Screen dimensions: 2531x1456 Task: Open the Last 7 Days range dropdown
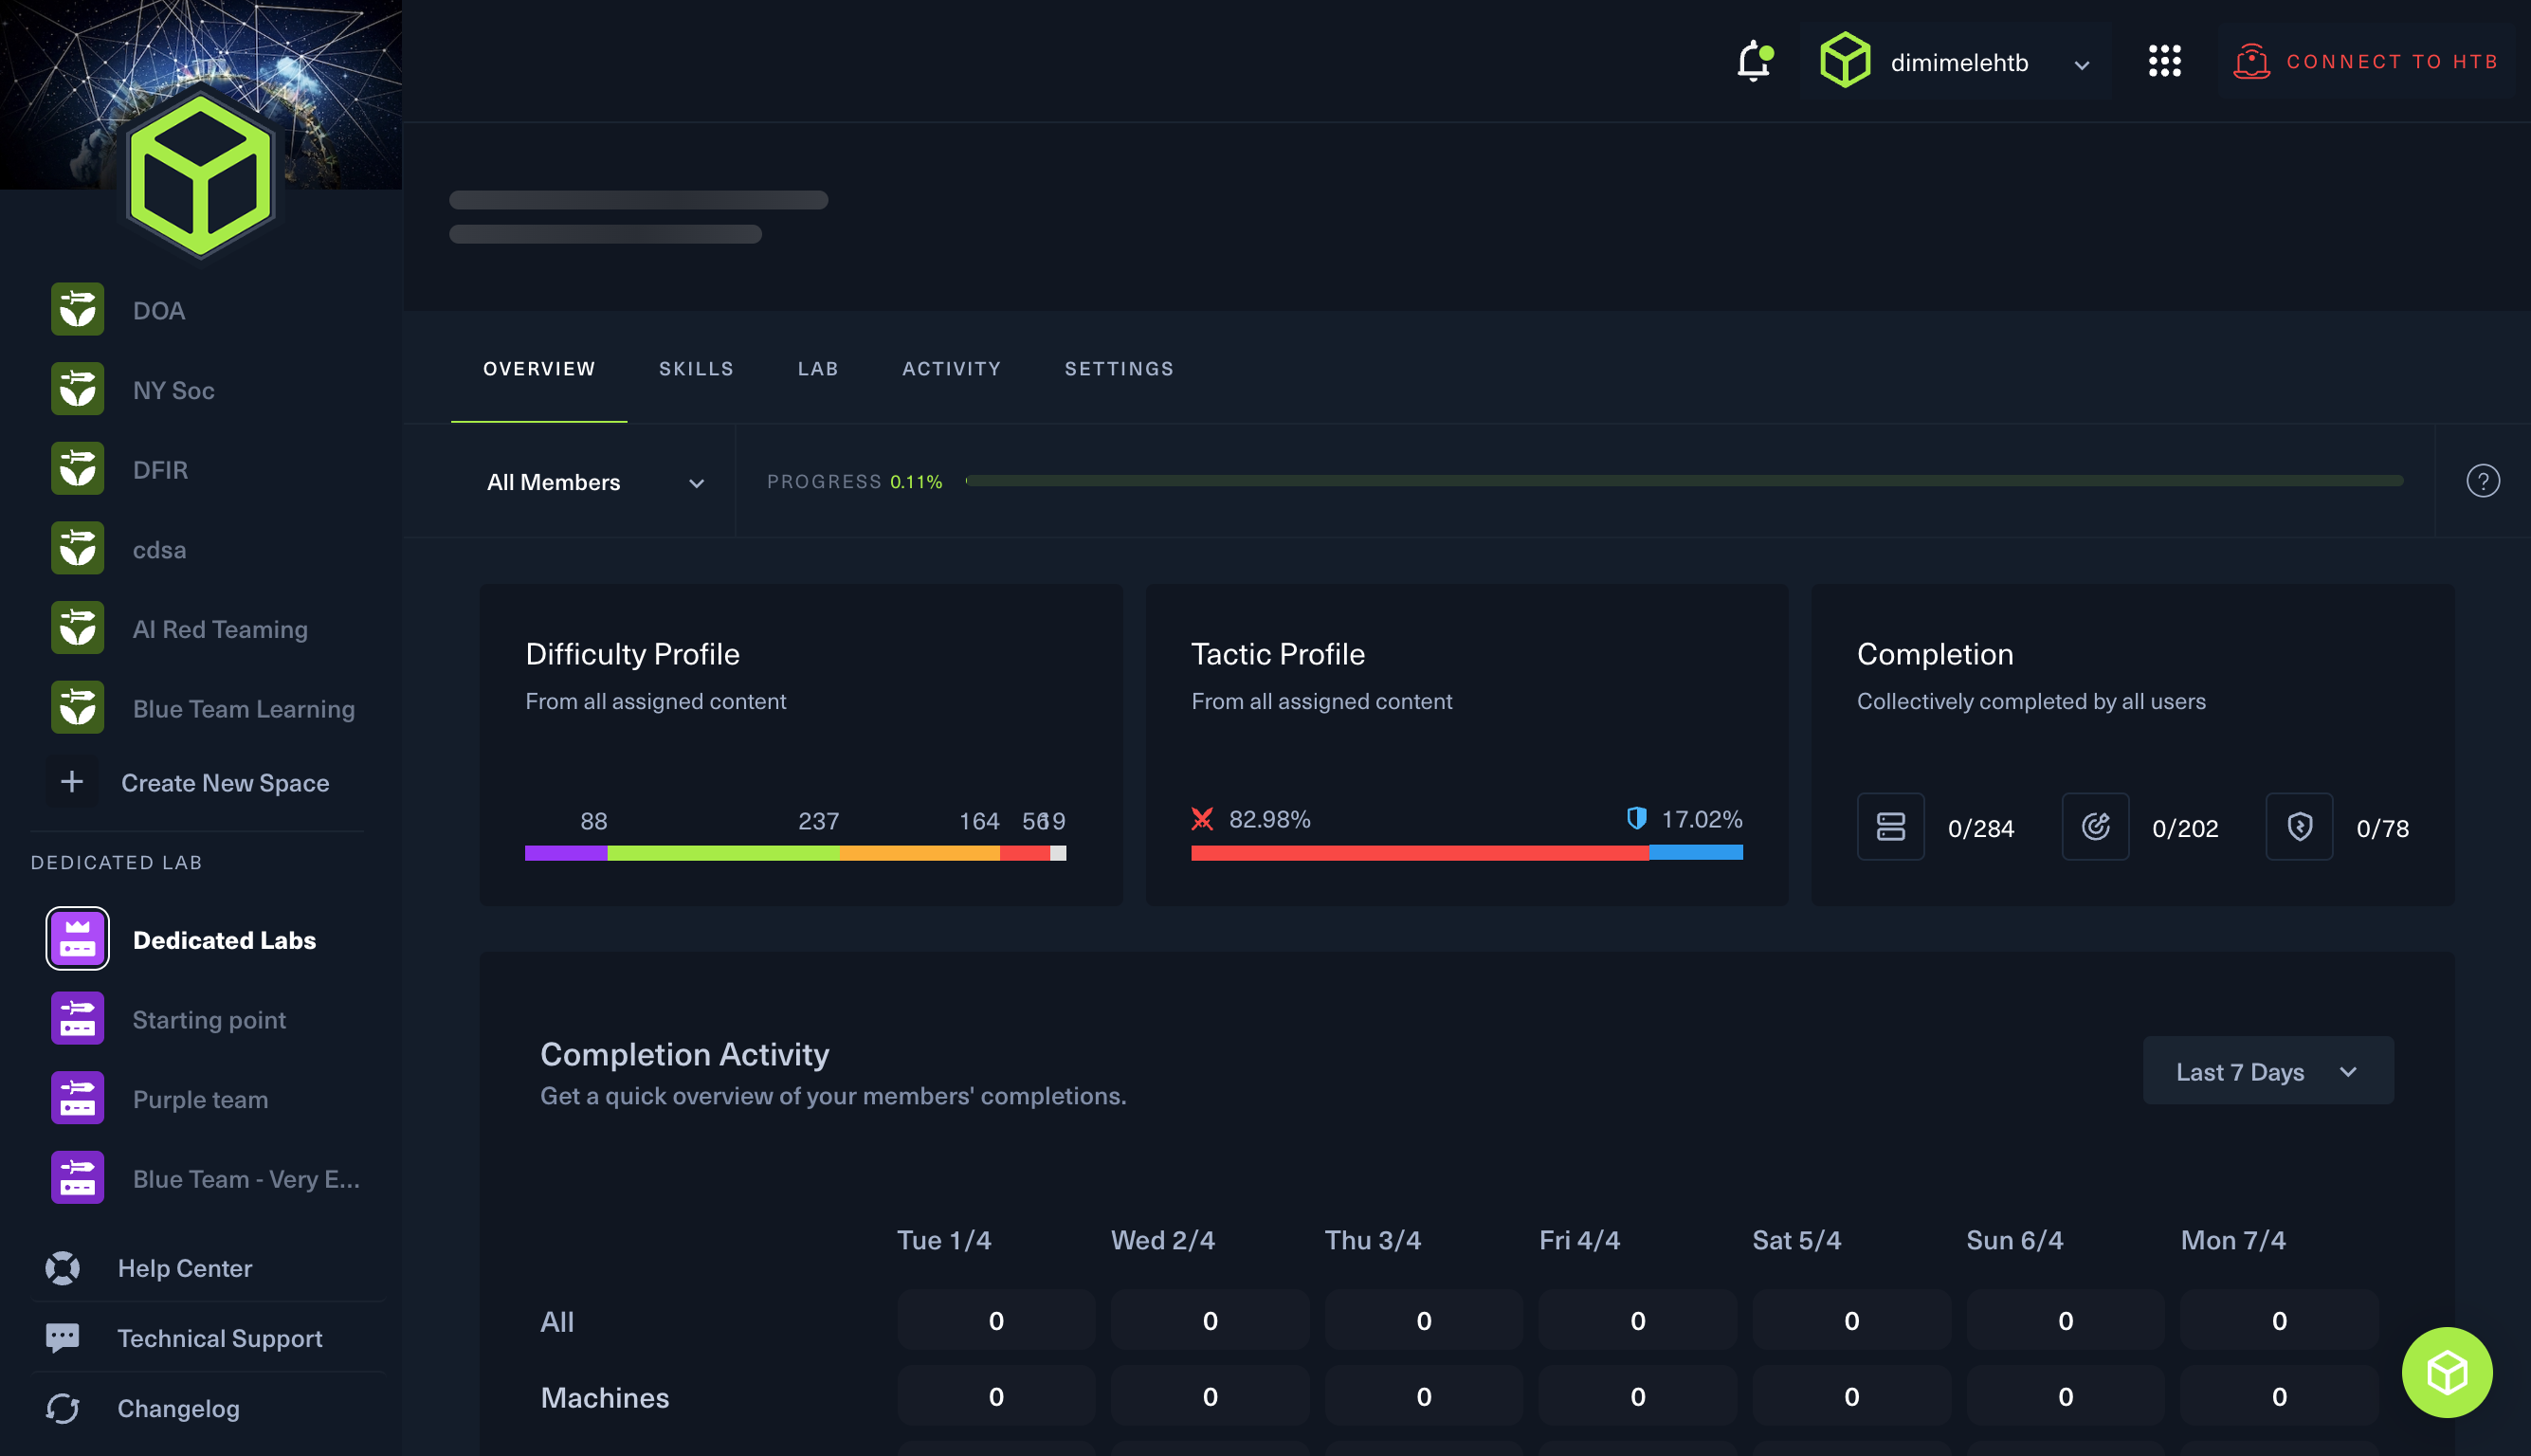2267,1071
